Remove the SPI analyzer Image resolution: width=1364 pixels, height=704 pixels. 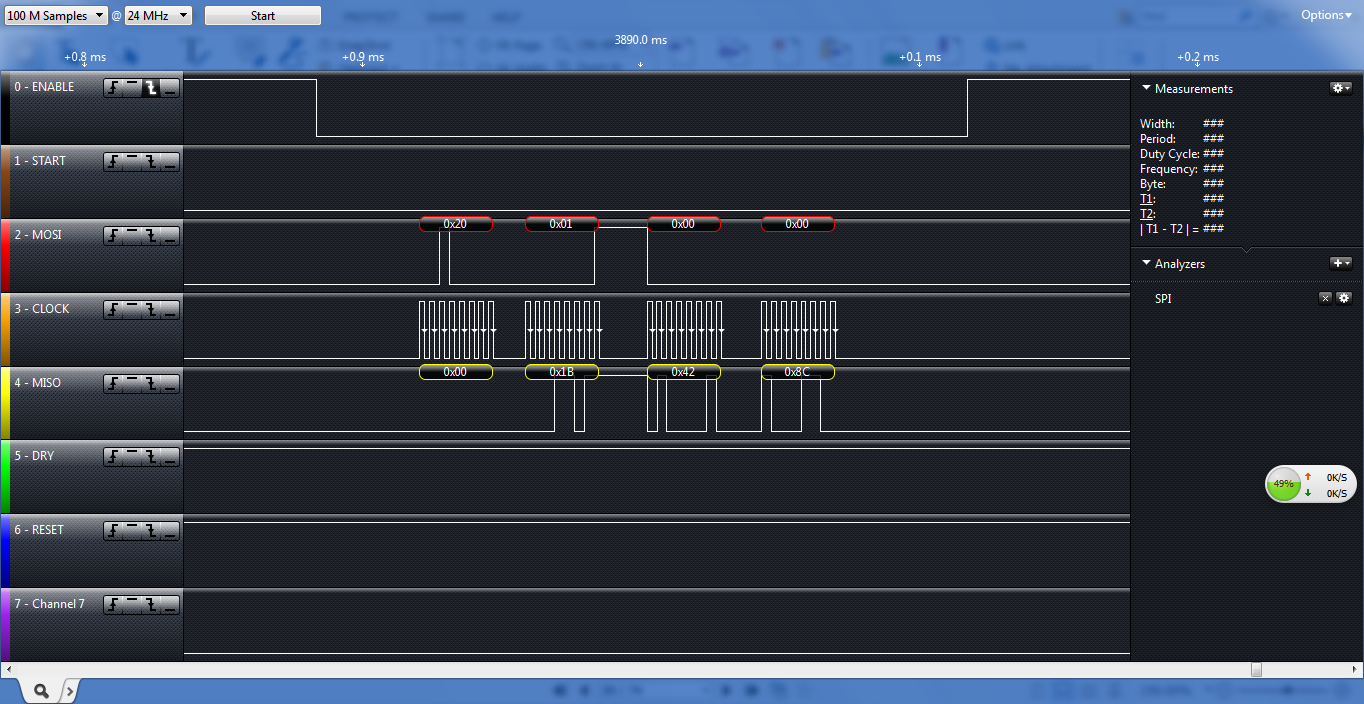click(1325, 298)
